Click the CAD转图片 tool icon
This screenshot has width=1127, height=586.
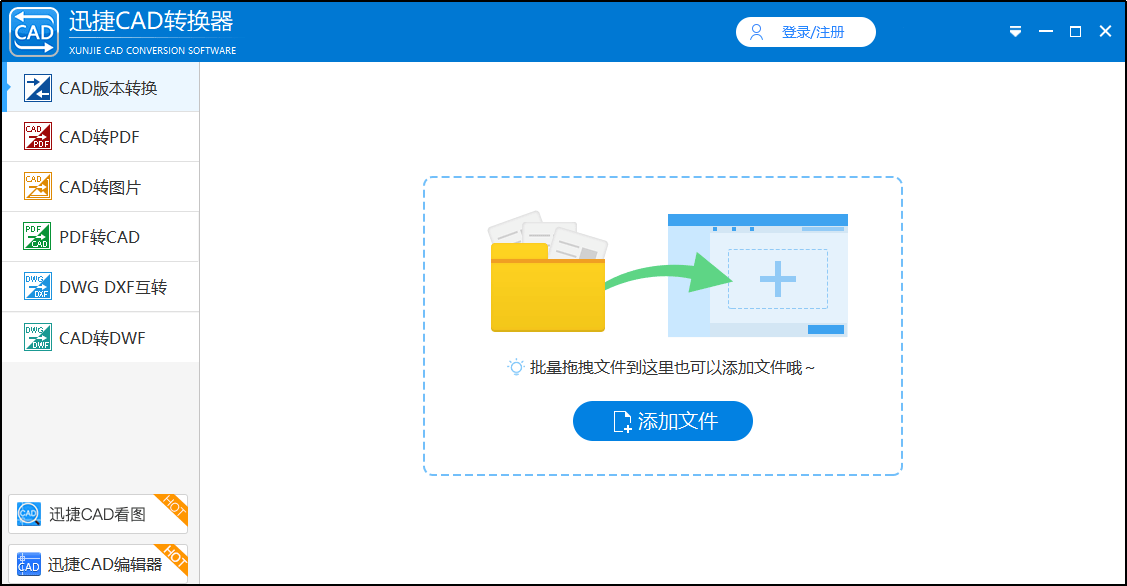[37, 186]
